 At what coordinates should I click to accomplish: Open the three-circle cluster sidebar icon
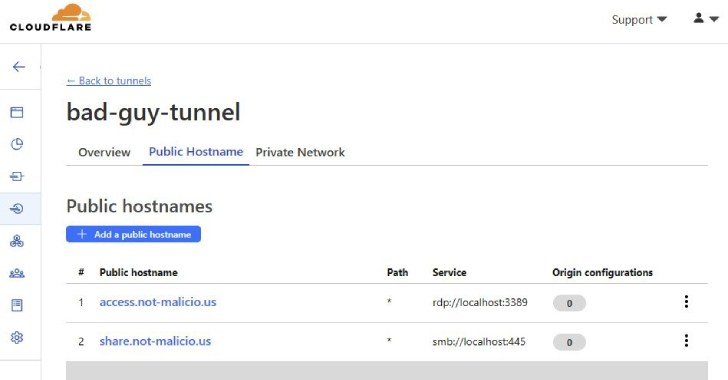(17, 241)
